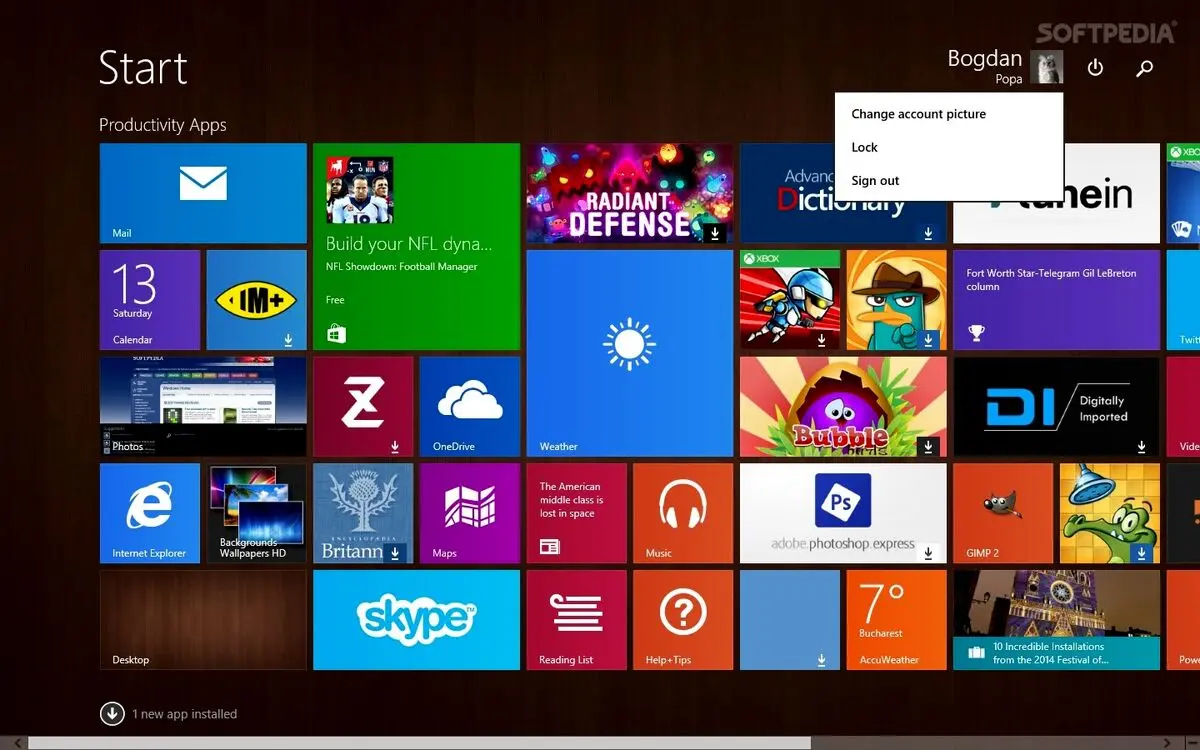Open NFL Showdown Football Manager store tile
The image size is (1200, 750).
pyautogui.click(x=416, y=247)
